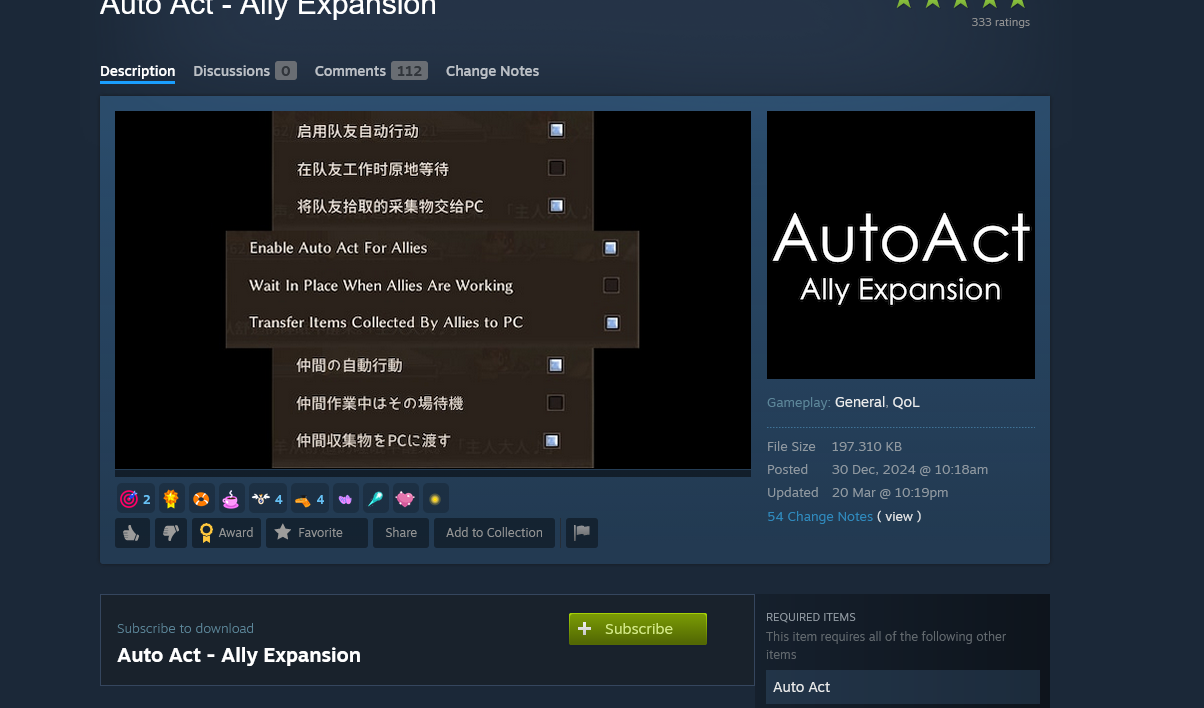The image size is (1204, 708).
Task: Open the Discussions tab
Action: (245, 71)
